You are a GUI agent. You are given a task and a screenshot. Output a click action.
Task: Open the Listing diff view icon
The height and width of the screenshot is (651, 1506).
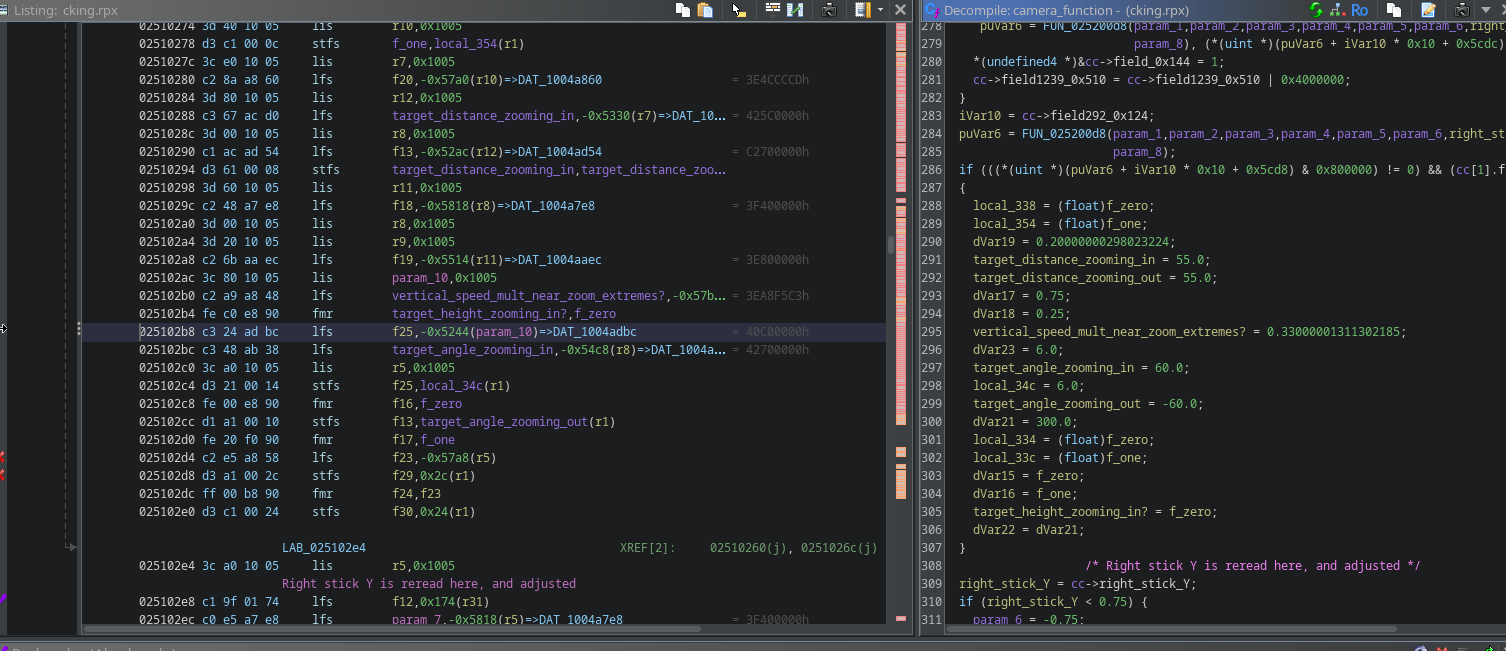795,10
